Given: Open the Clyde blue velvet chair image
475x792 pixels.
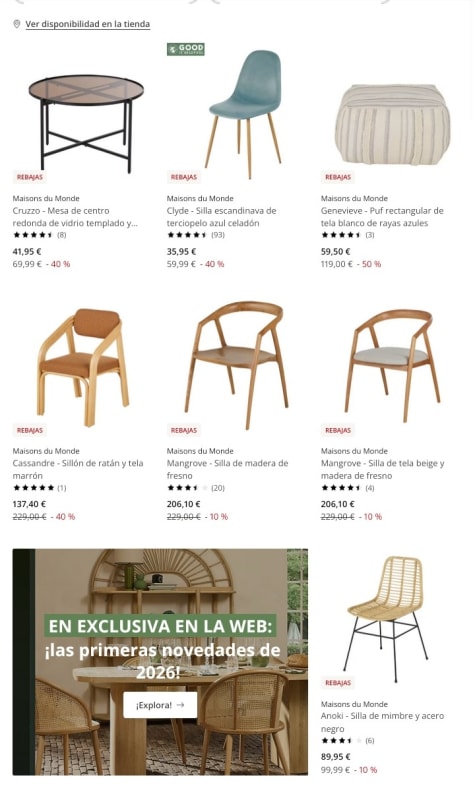Looking at the screenshot, I should (244, 115).
